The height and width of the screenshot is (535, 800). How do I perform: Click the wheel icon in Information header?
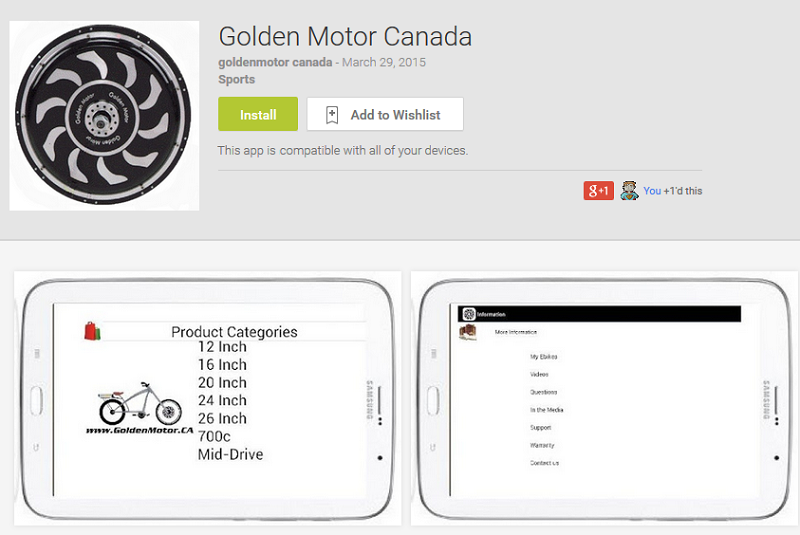click(x=469, y=314)
